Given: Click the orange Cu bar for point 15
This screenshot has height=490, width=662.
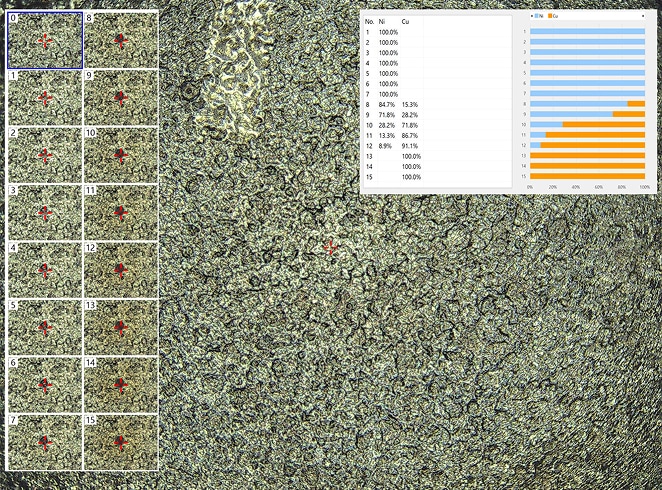Looking at the screenshot, I should point(586,176).
